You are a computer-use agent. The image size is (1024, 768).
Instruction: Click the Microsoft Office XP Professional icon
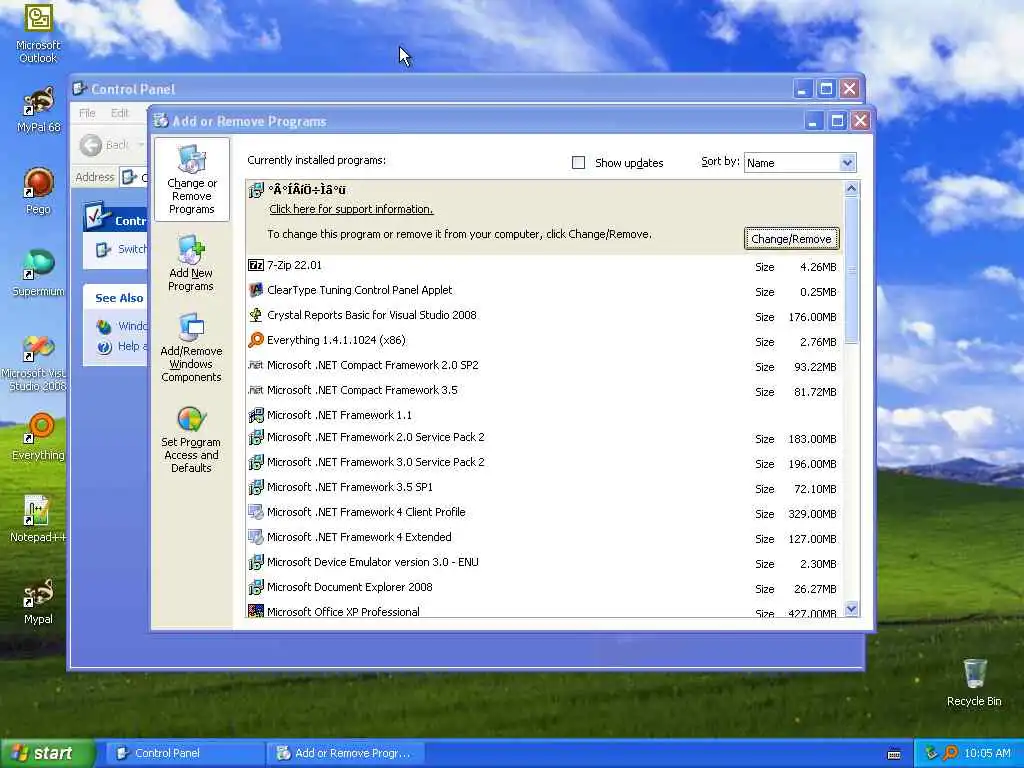tap(256, 611)
